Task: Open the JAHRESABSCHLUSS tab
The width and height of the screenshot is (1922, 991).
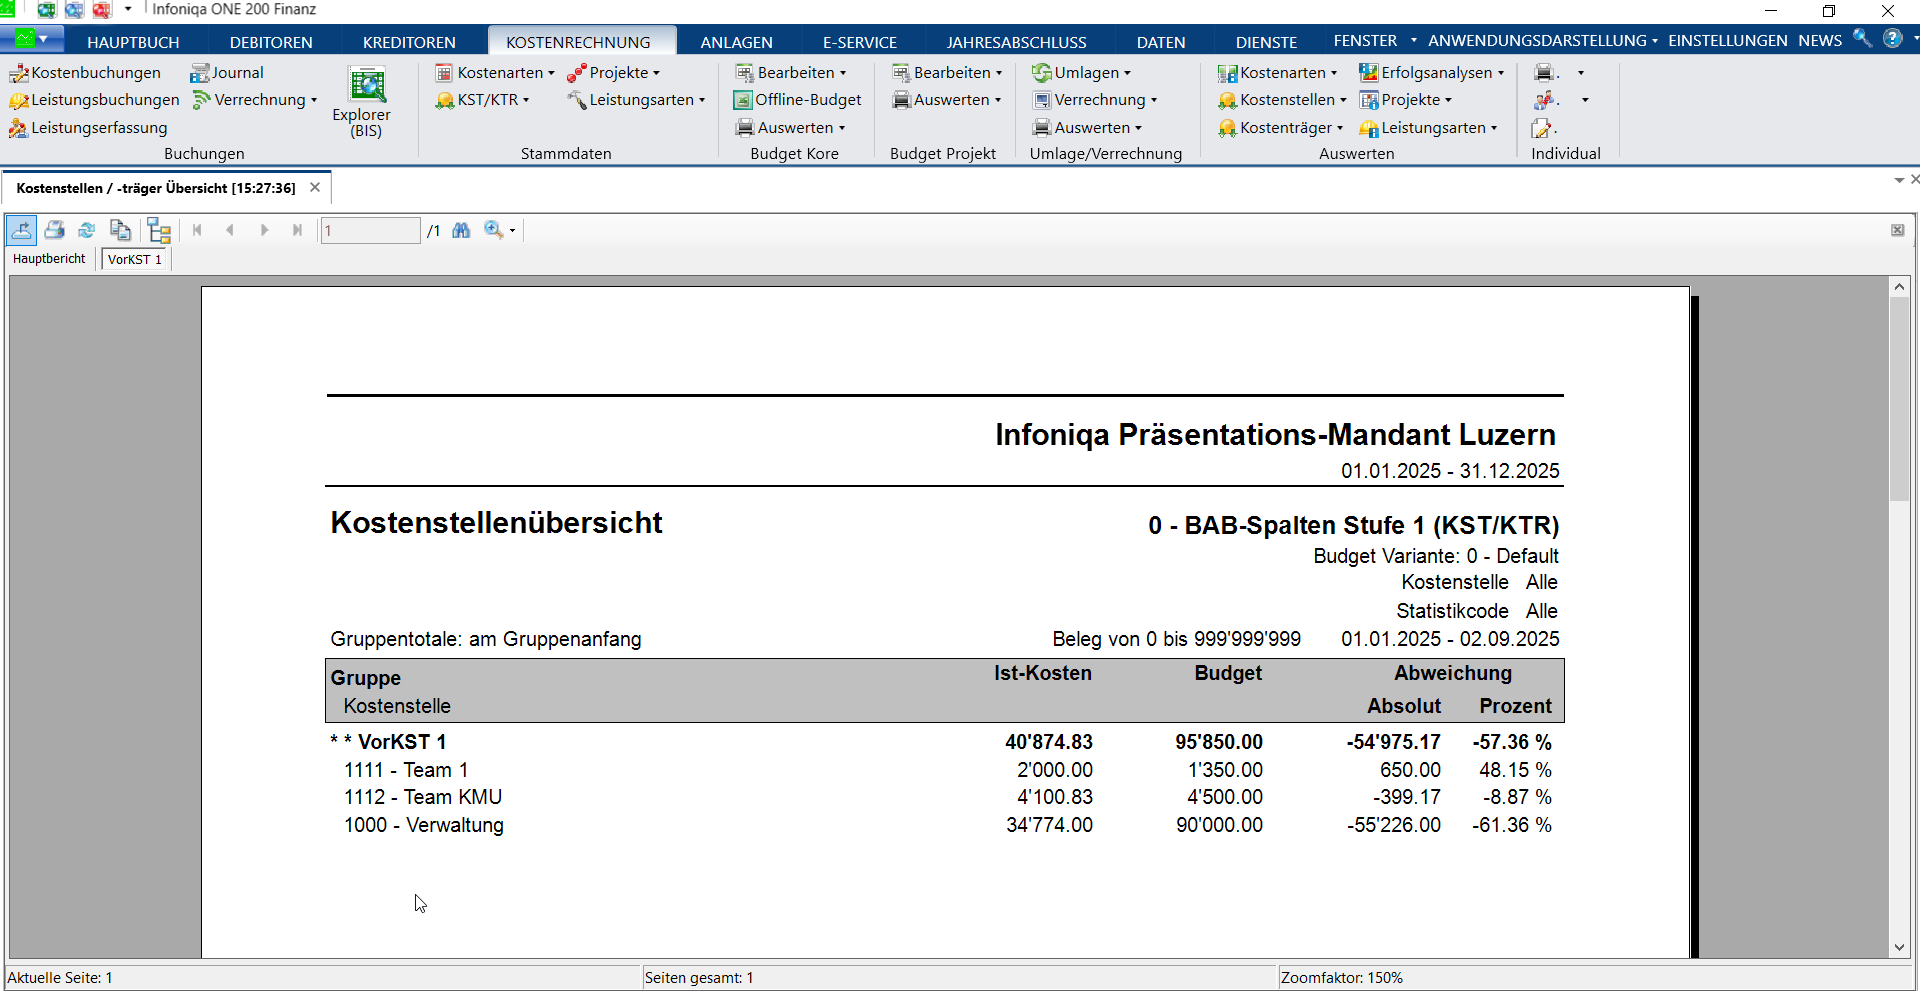Action: (1016, 42)
